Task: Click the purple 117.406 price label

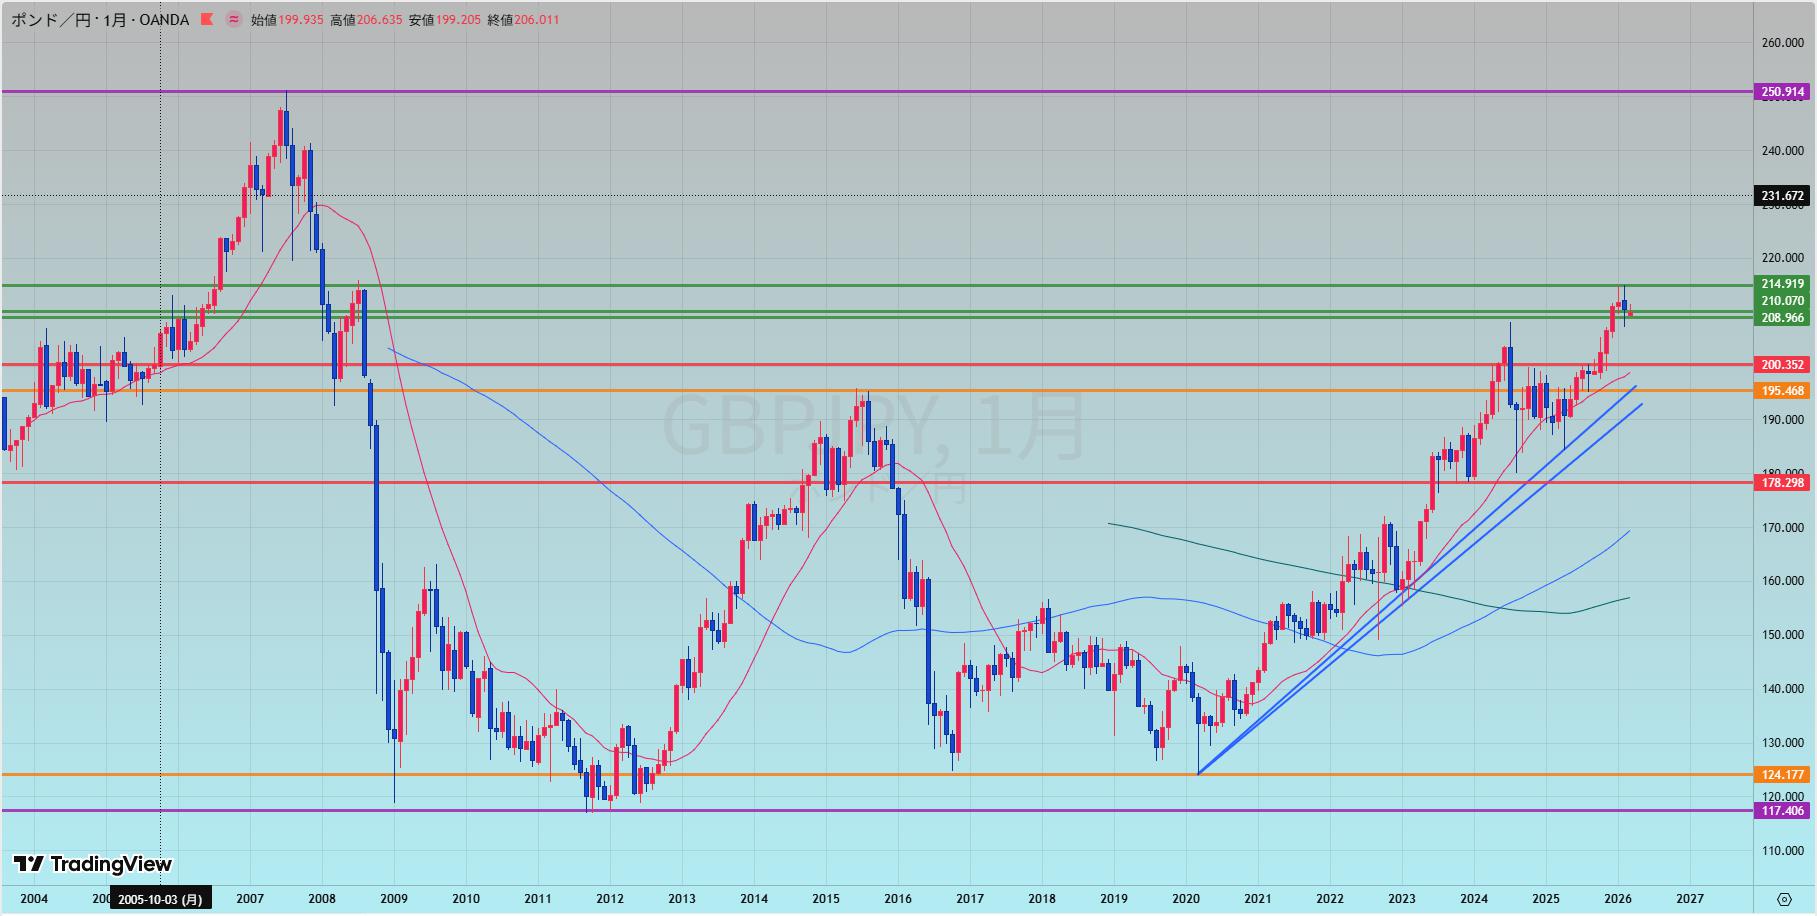Action: 1782,811
